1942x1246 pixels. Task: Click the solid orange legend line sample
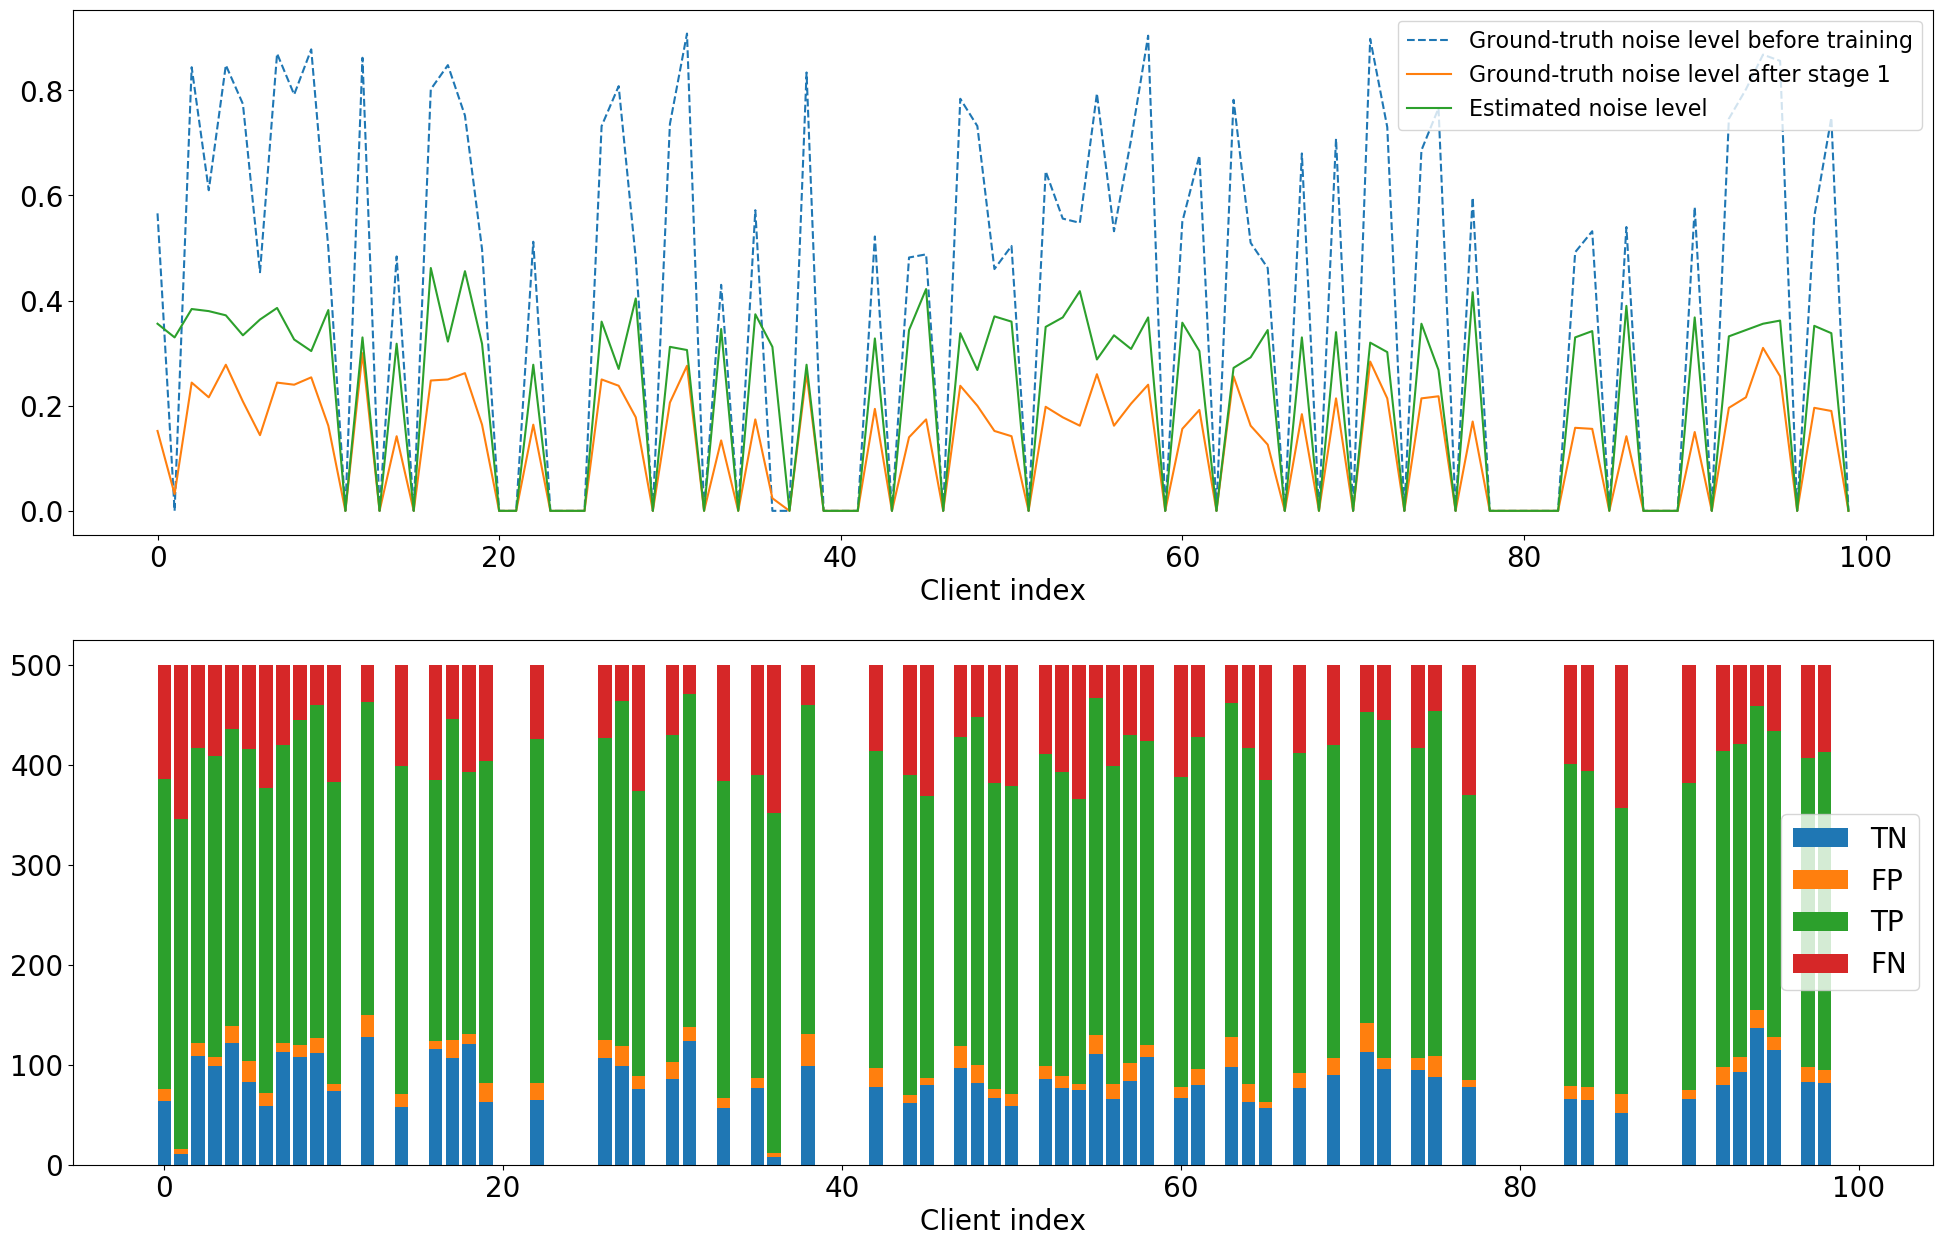pos(1429,74)
